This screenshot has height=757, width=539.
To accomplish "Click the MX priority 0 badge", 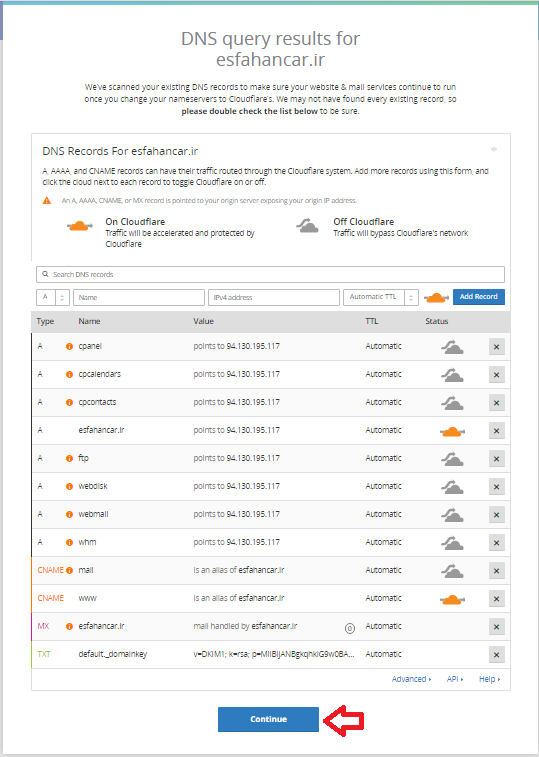I will coord(350,629).
